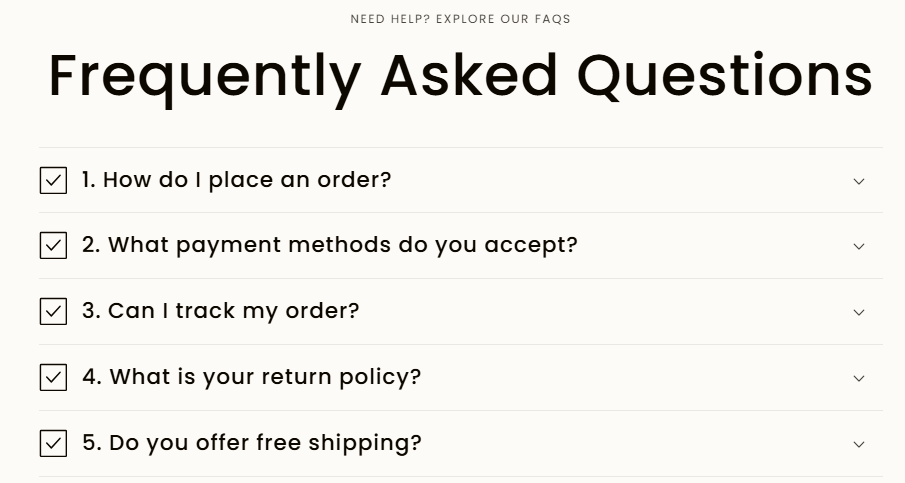Click the chevron arrow for the payment methods question
This screenshot has width=905, height=483.
pos(858,246)
